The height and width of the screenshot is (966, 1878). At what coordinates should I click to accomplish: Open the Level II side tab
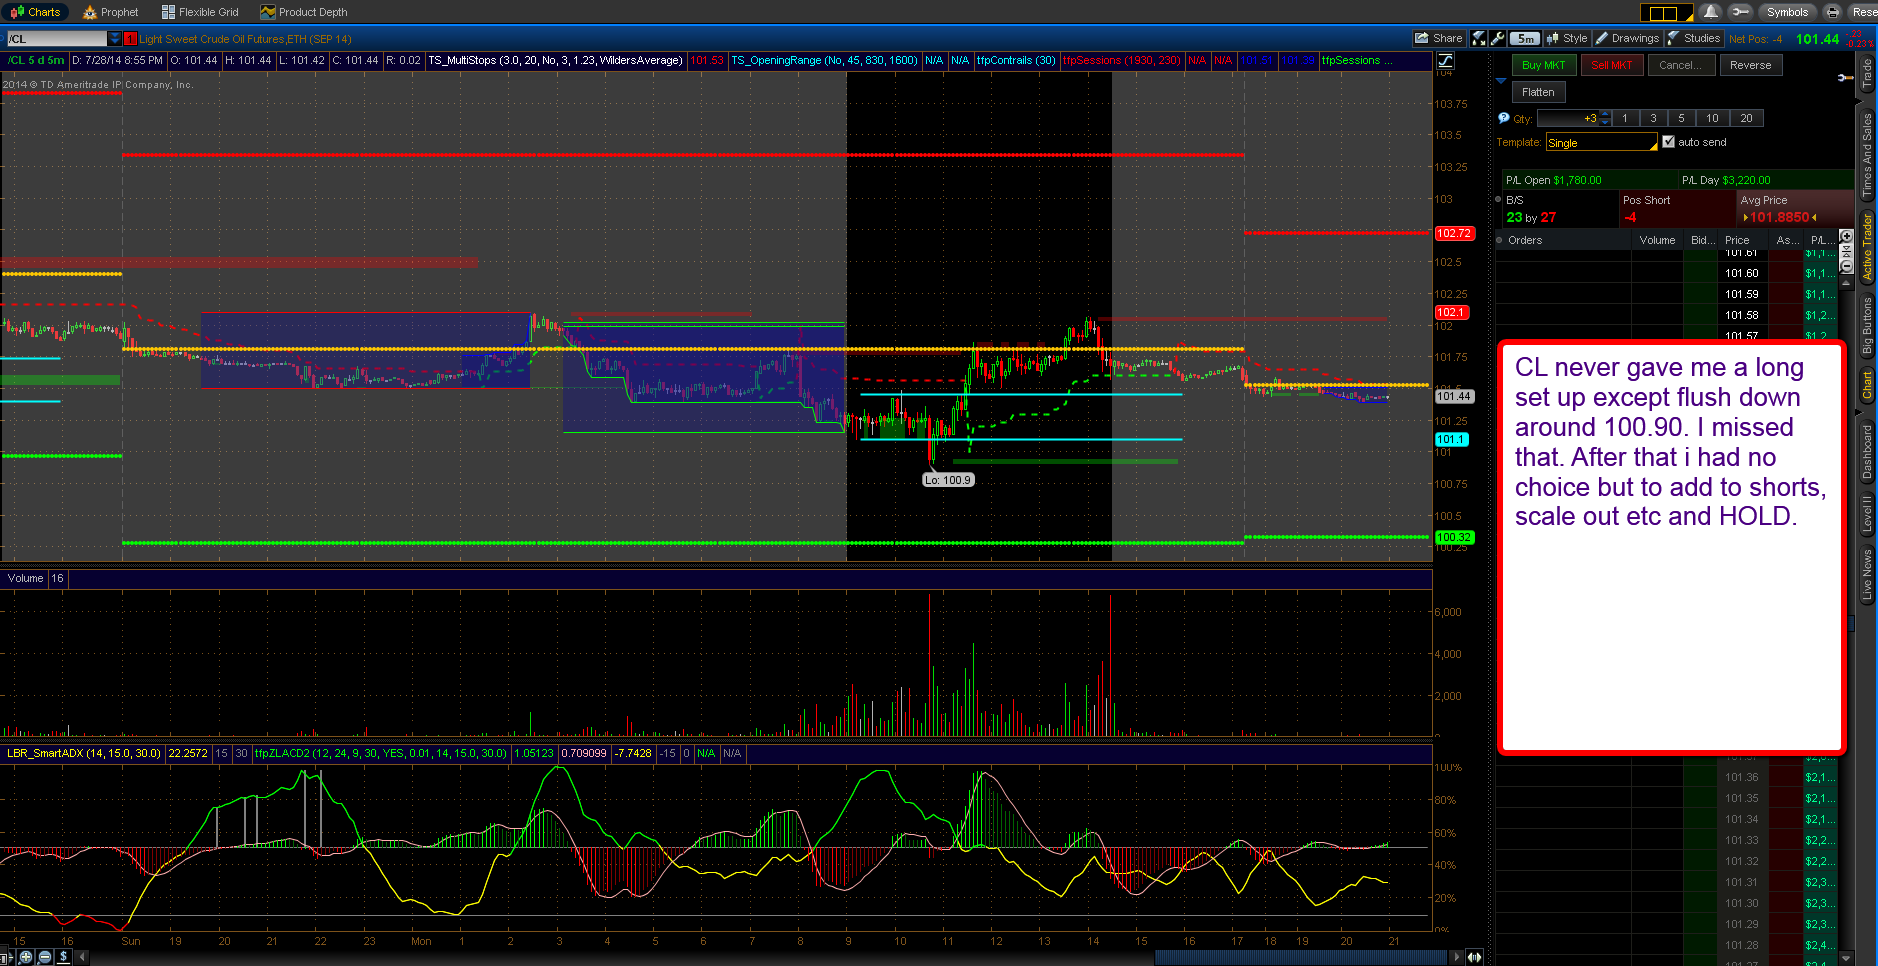pyautogui.click(x=1866, y=513)
